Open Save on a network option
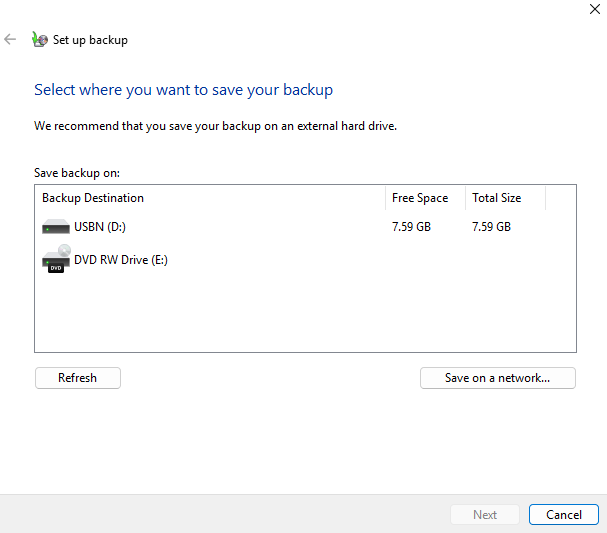 [497, 378]
